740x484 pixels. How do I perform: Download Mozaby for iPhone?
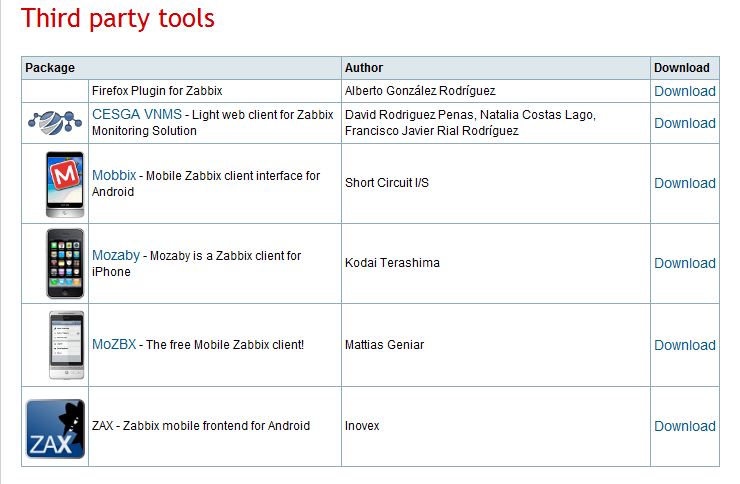pos(684,263)
